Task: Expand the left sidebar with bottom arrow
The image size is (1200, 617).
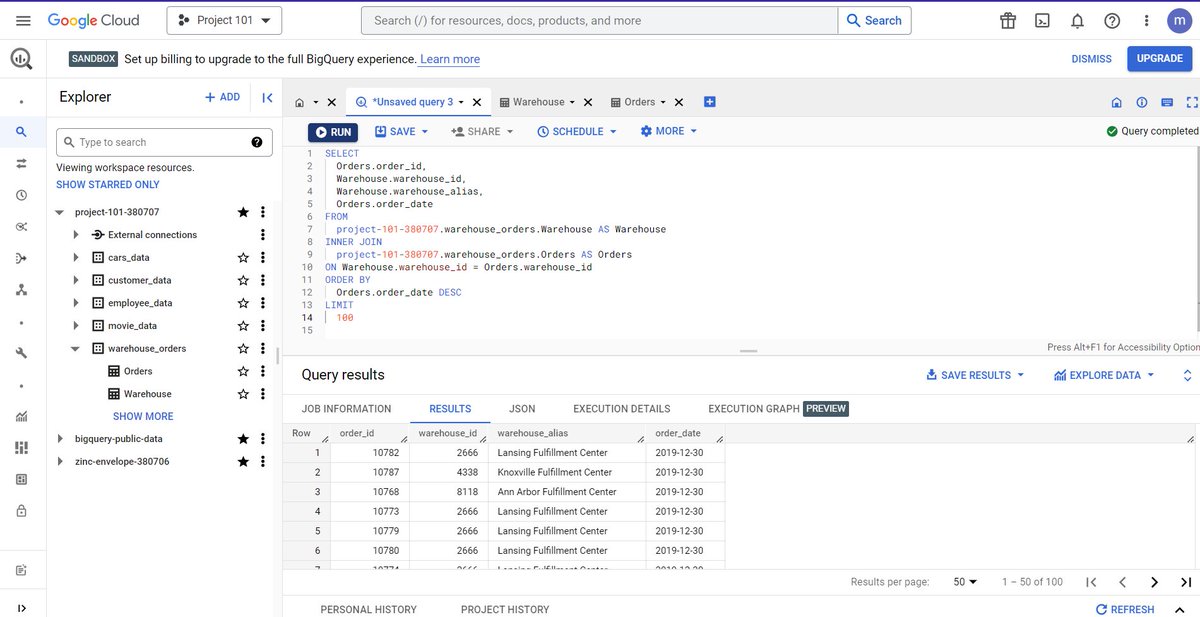Action: (21, 608)
